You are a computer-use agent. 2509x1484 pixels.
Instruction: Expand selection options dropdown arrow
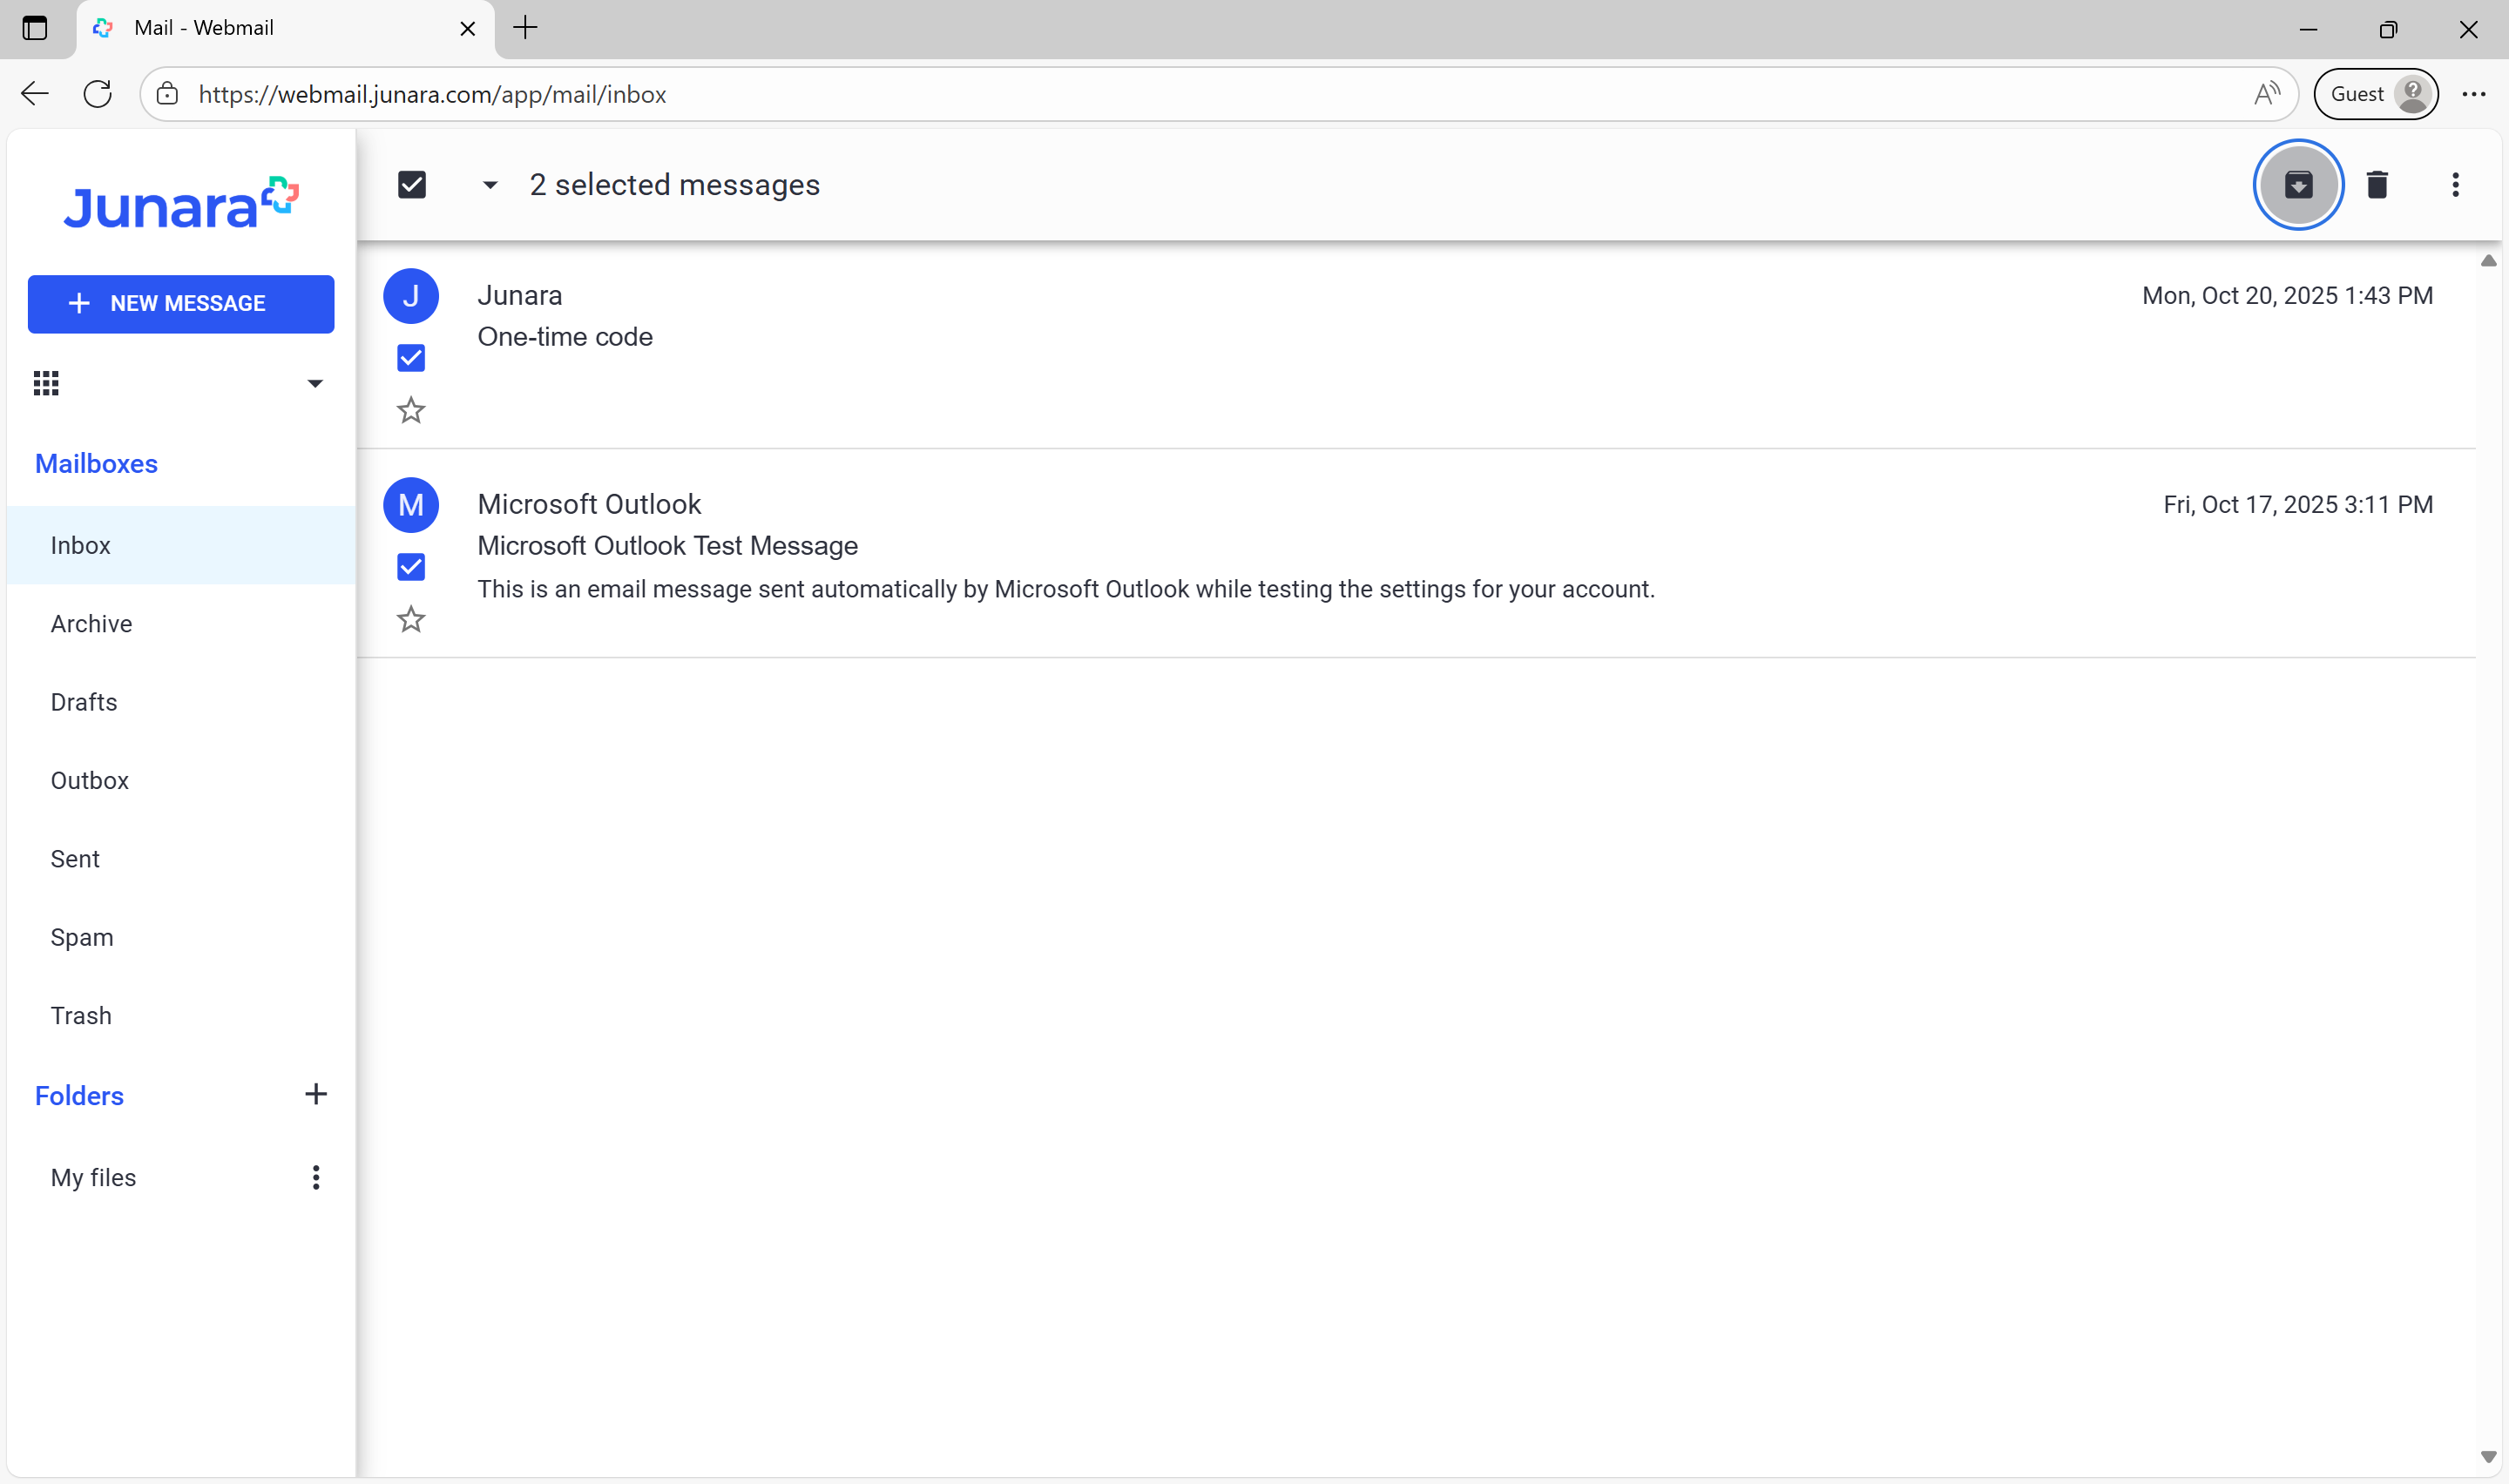click(x=490, y=185)
